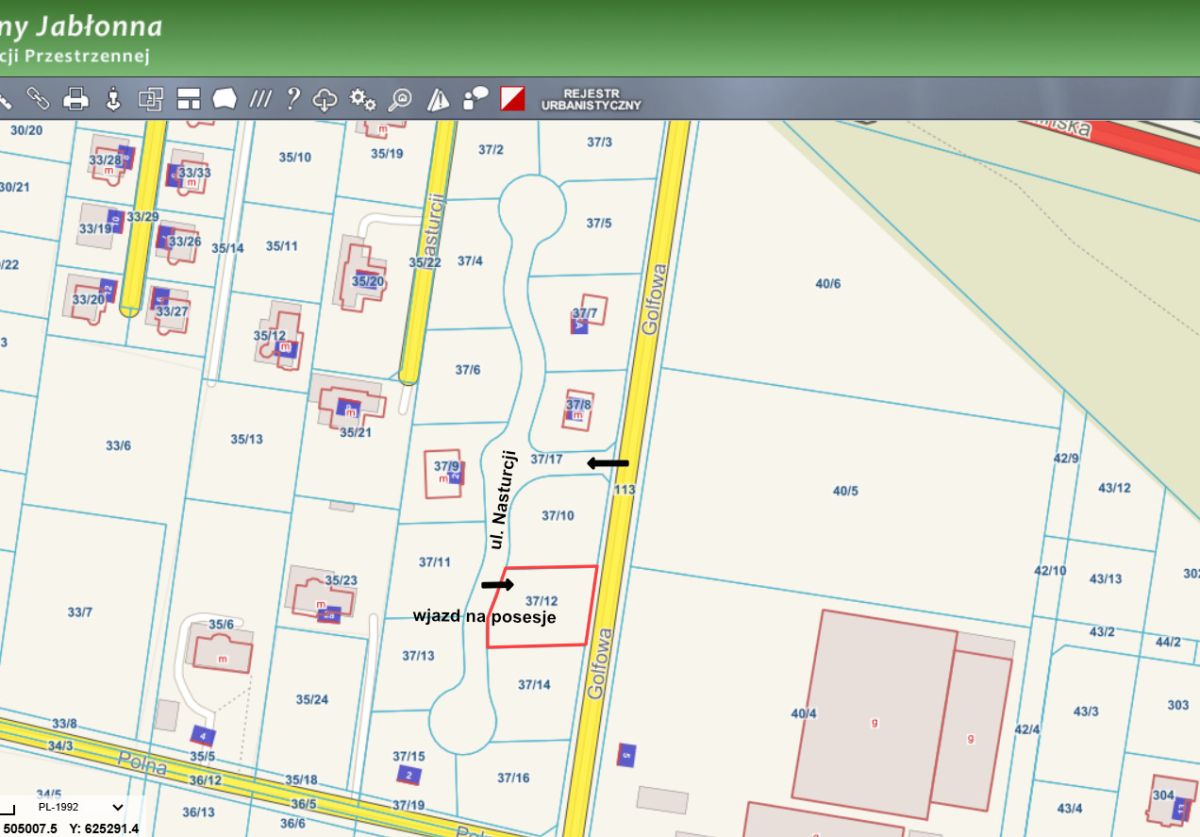Open the panel layout icon
Screen dimensions: 1200x837
coord(189,98)
